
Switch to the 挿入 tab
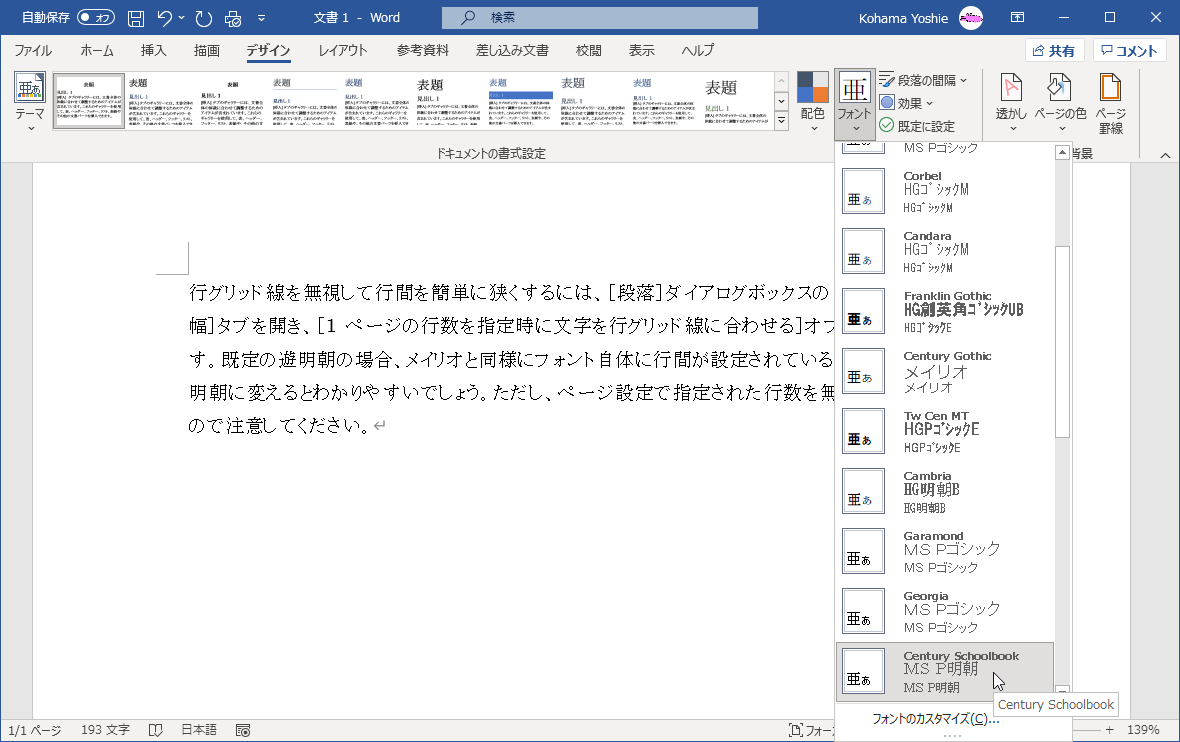(154, 50)
